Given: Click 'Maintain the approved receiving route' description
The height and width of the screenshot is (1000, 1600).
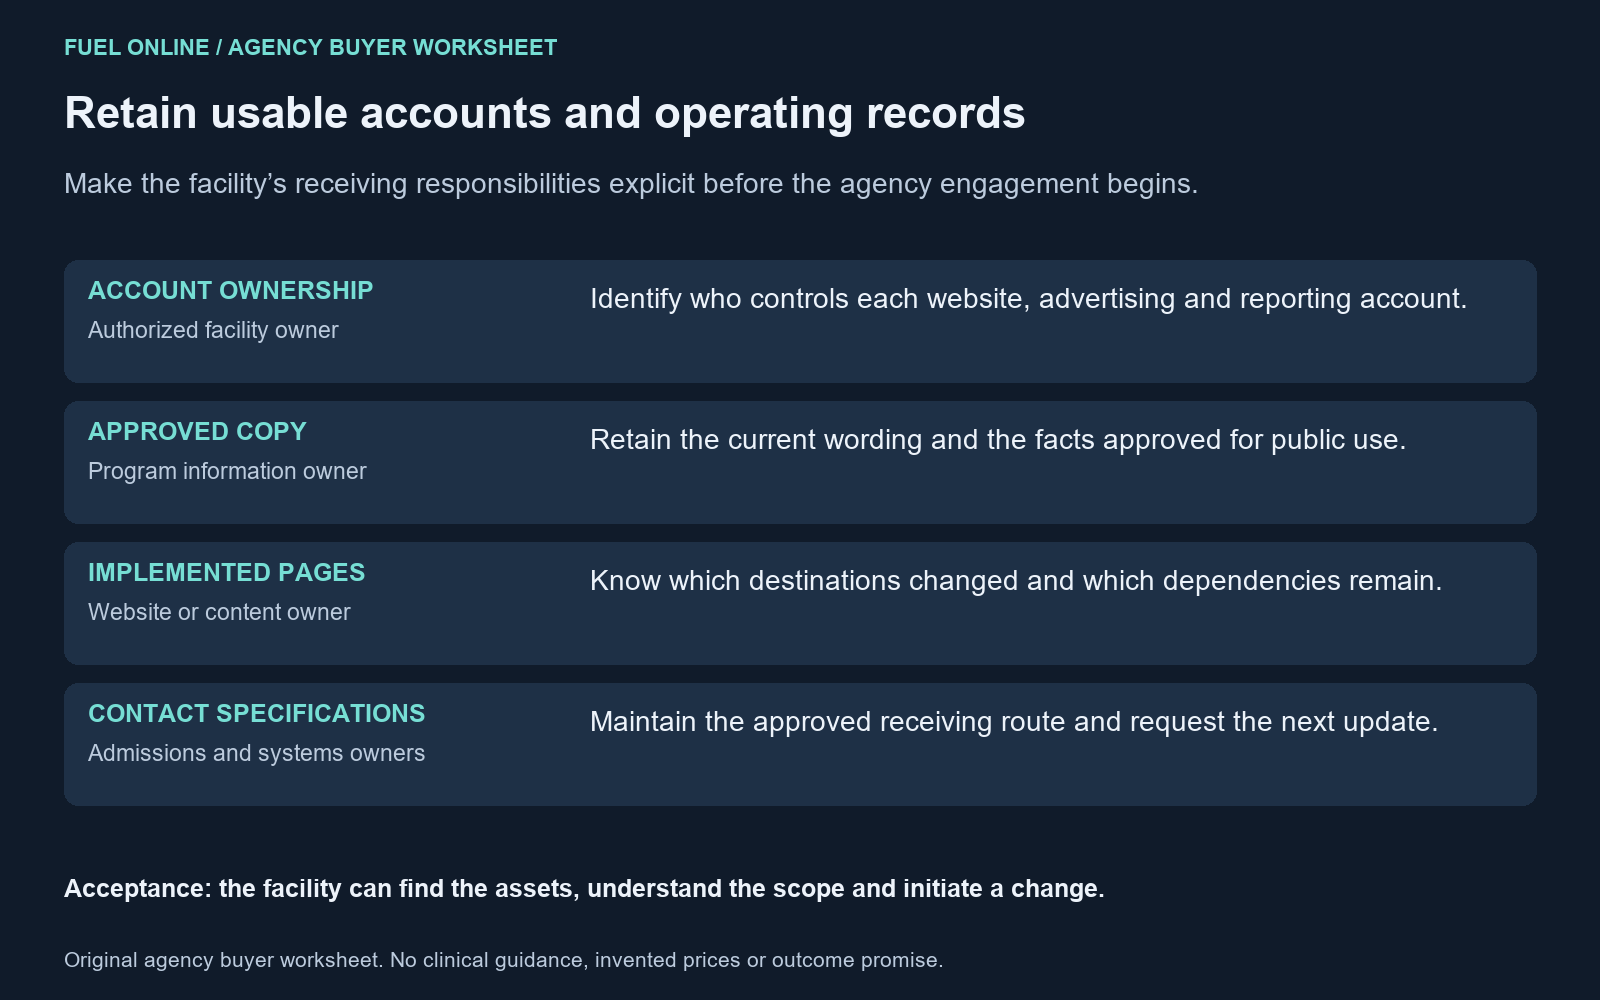Looking at the screenshot, I should point(1014,722).
